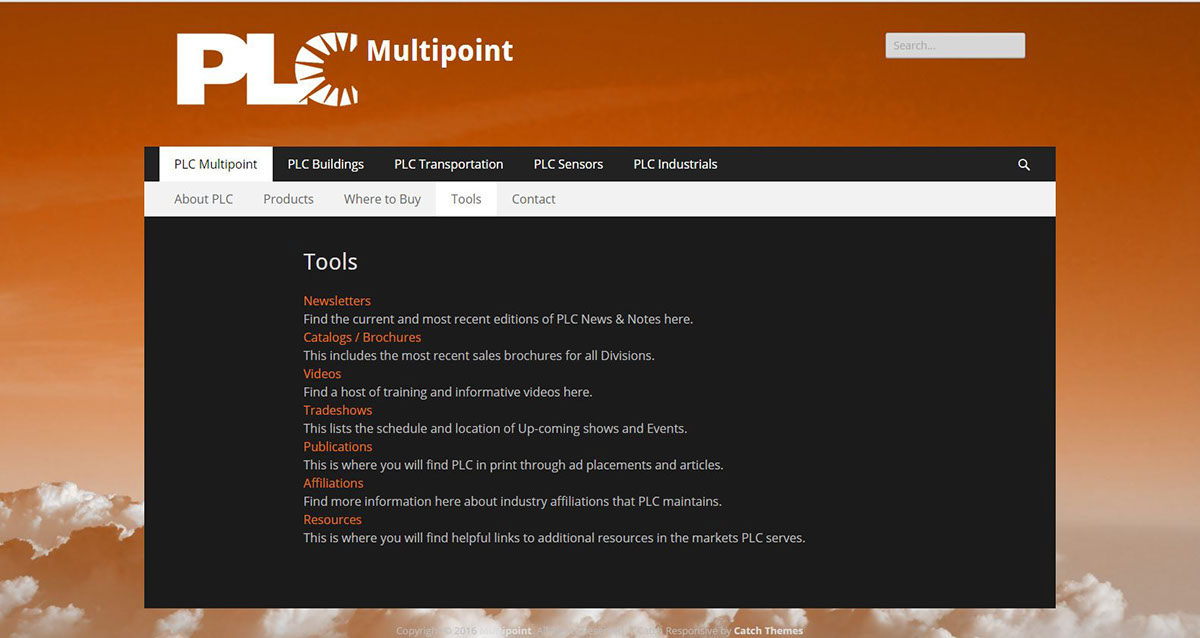Open the Where to Buy submenu item
This screenshot has height=638, width=1200.
[382, 199]
